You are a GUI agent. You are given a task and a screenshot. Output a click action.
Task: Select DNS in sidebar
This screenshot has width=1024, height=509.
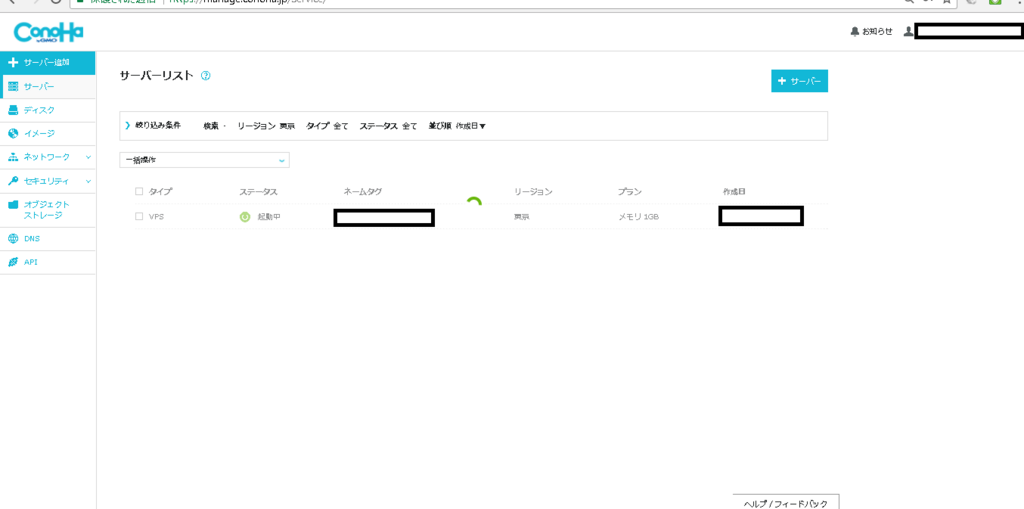coord(48,238)
